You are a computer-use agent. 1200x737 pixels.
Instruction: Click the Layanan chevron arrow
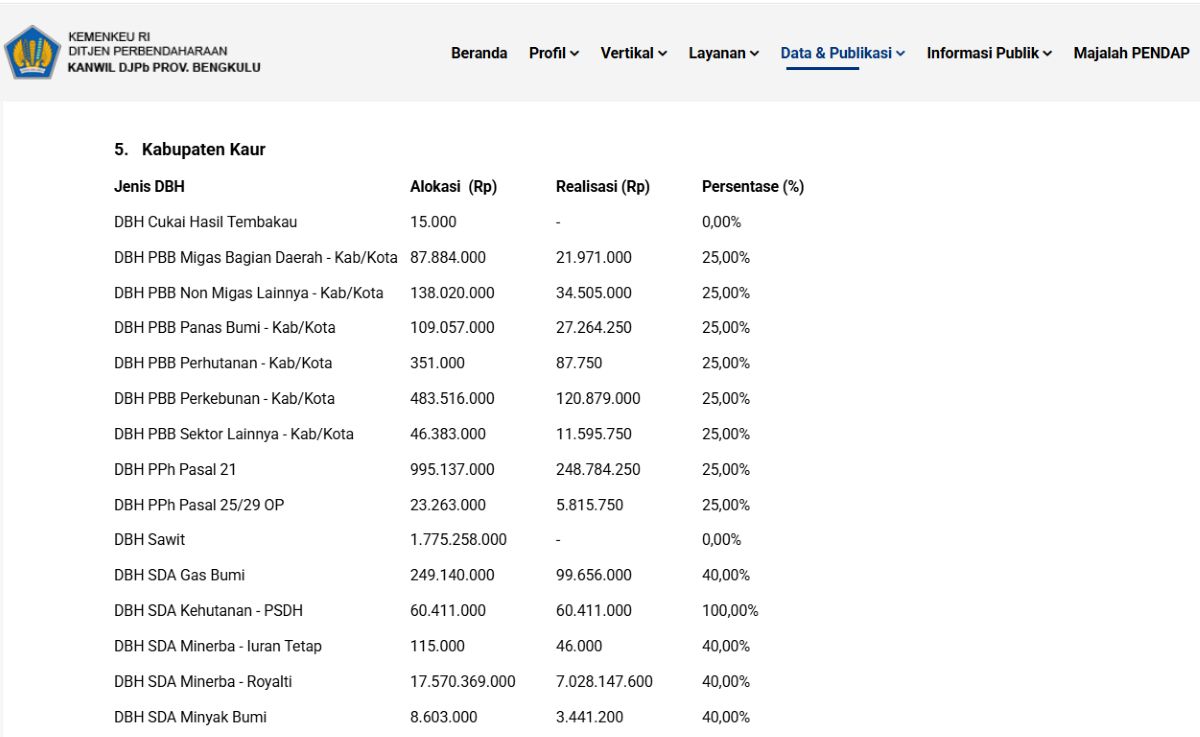pyautogui.click(x=755, y=54)
